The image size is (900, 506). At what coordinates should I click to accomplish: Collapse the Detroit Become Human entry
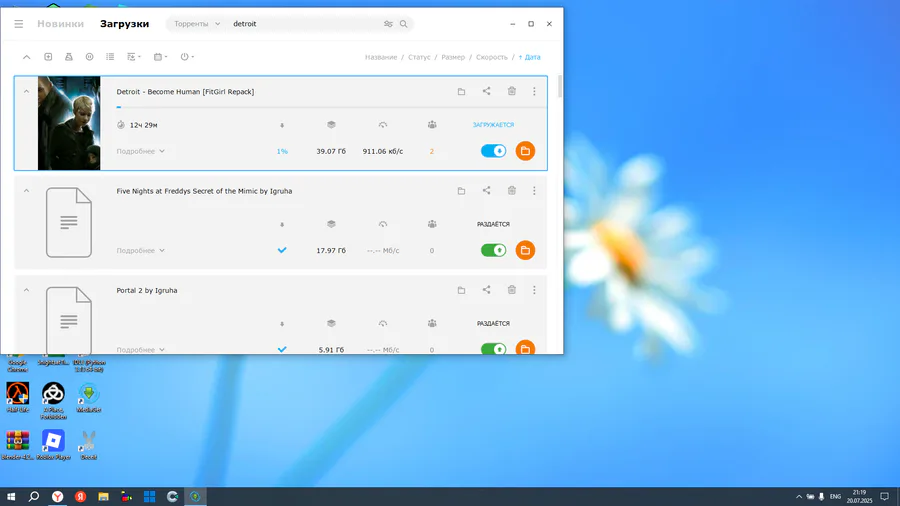click(26, 92)
